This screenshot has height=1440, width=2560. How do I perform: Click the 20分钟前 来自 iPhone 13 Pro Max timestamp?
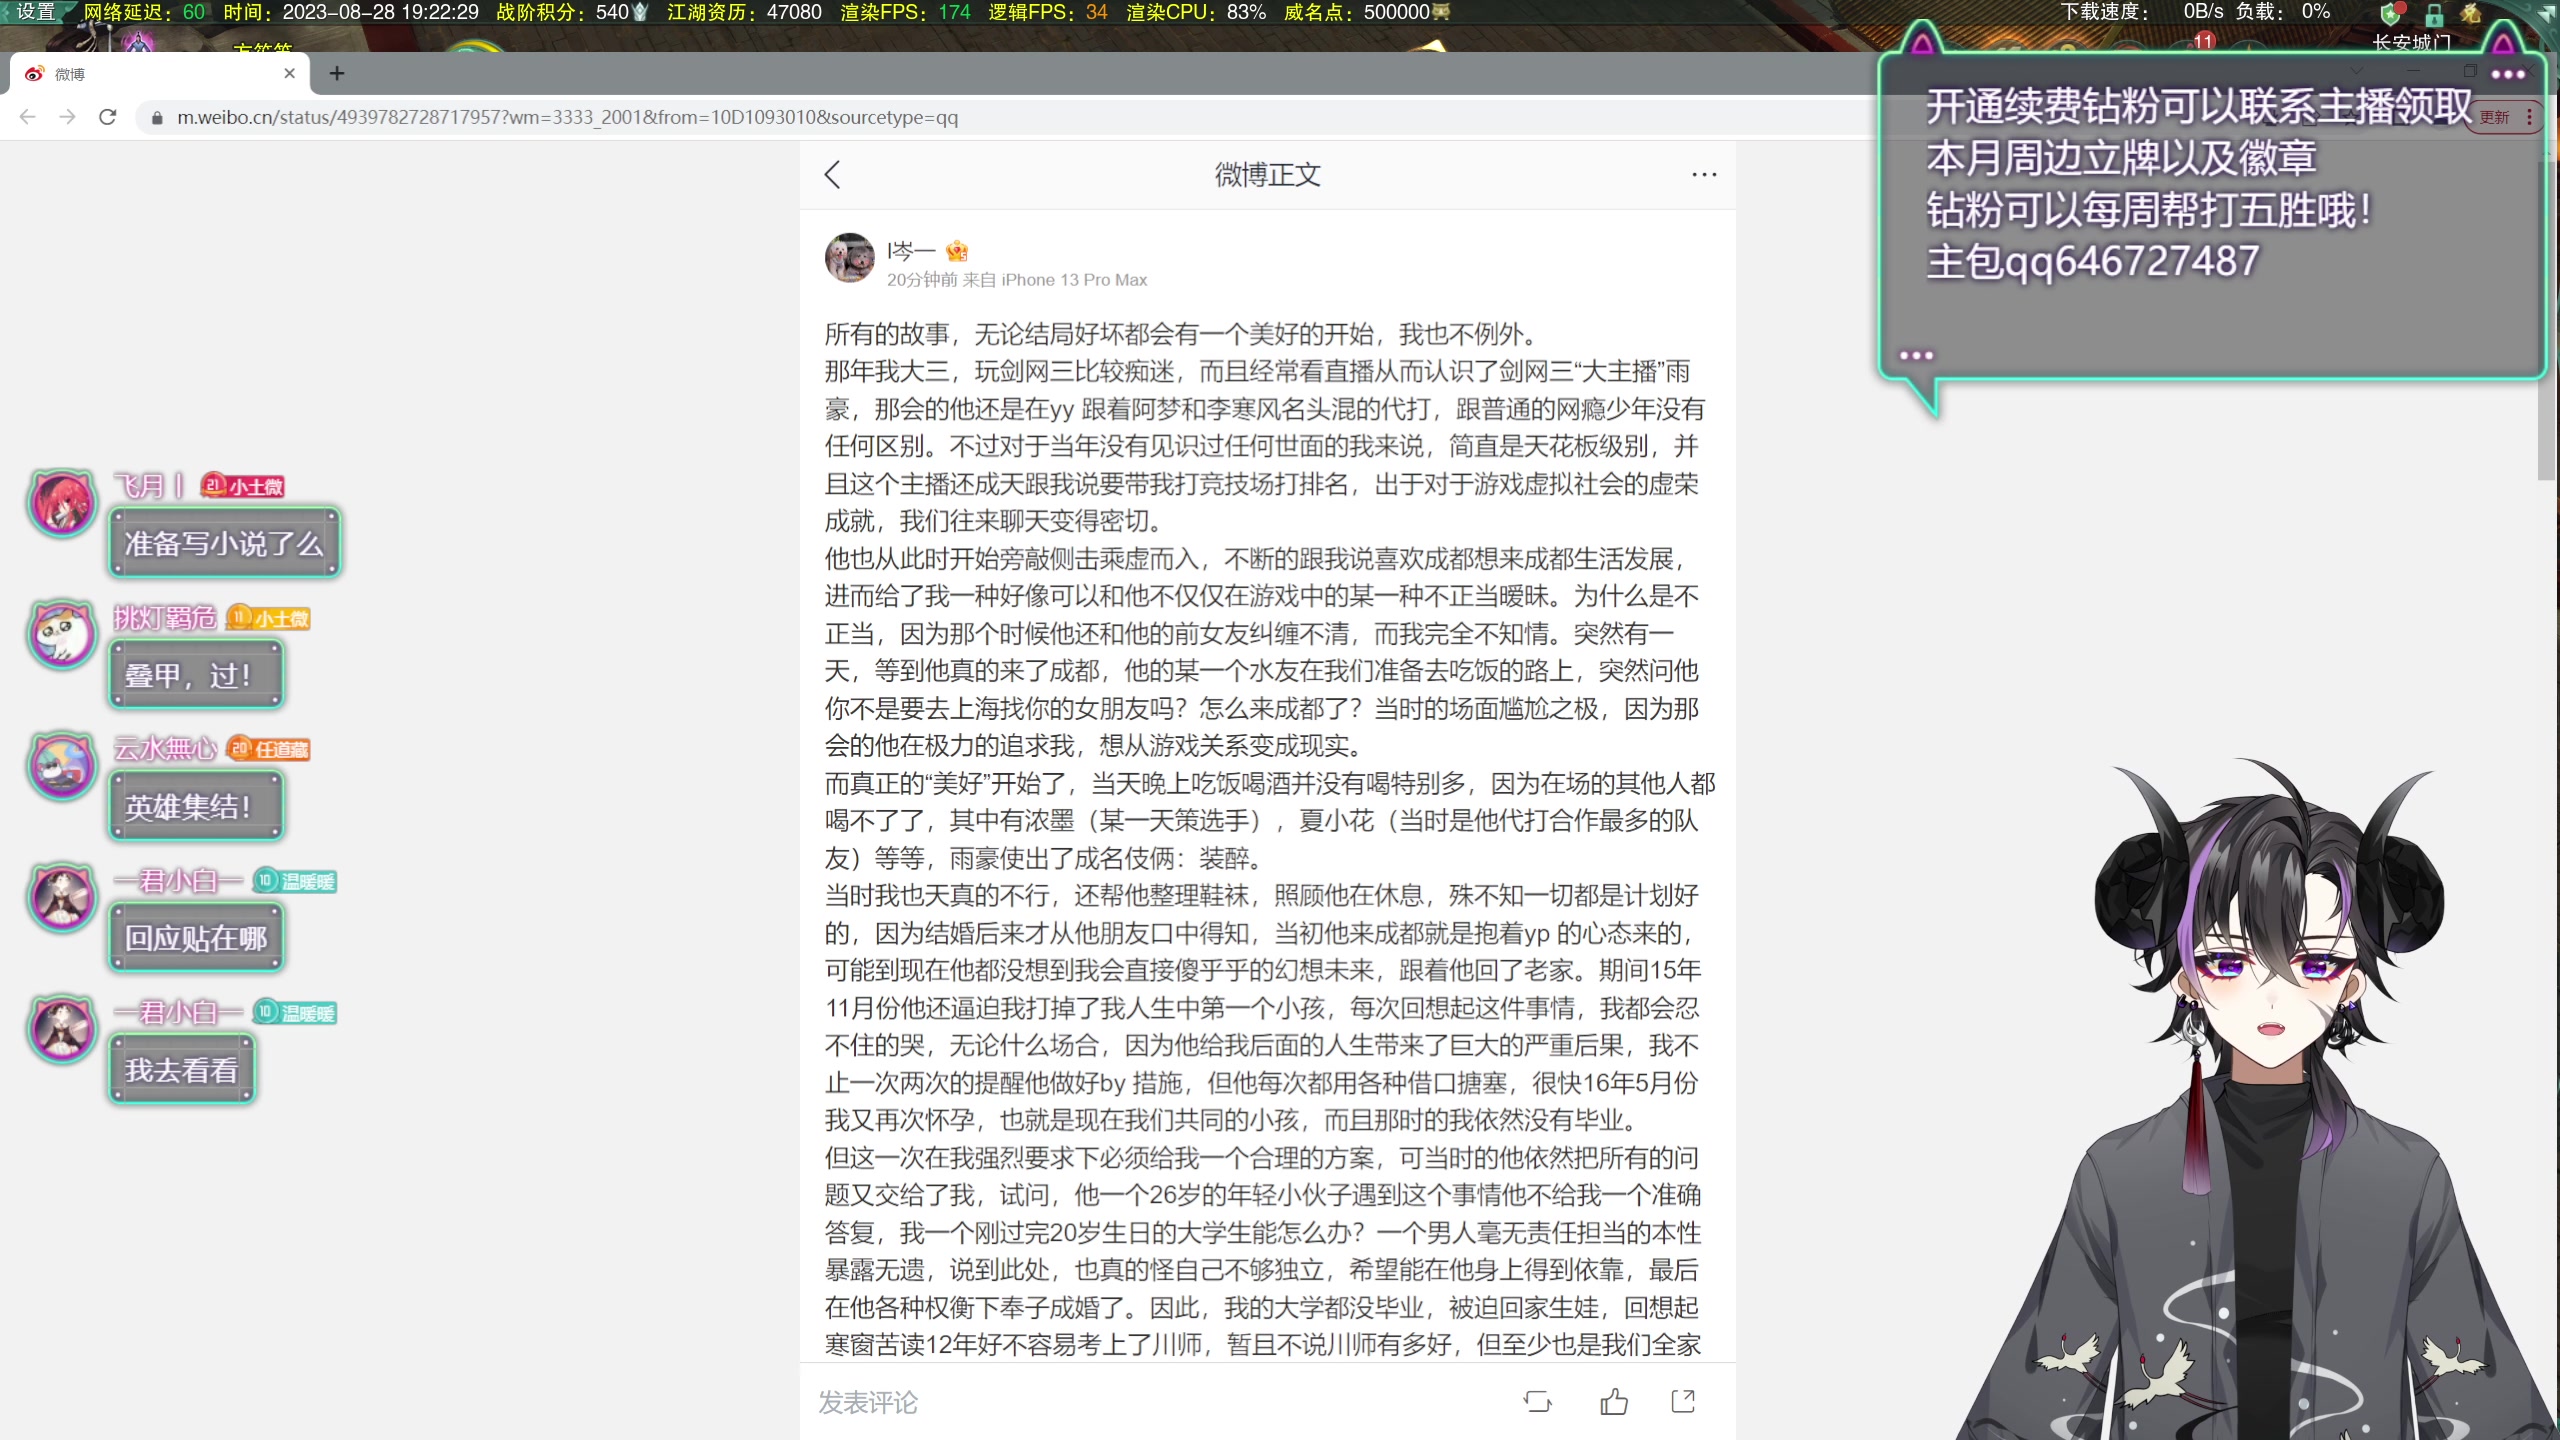[x=1017, y=280]
